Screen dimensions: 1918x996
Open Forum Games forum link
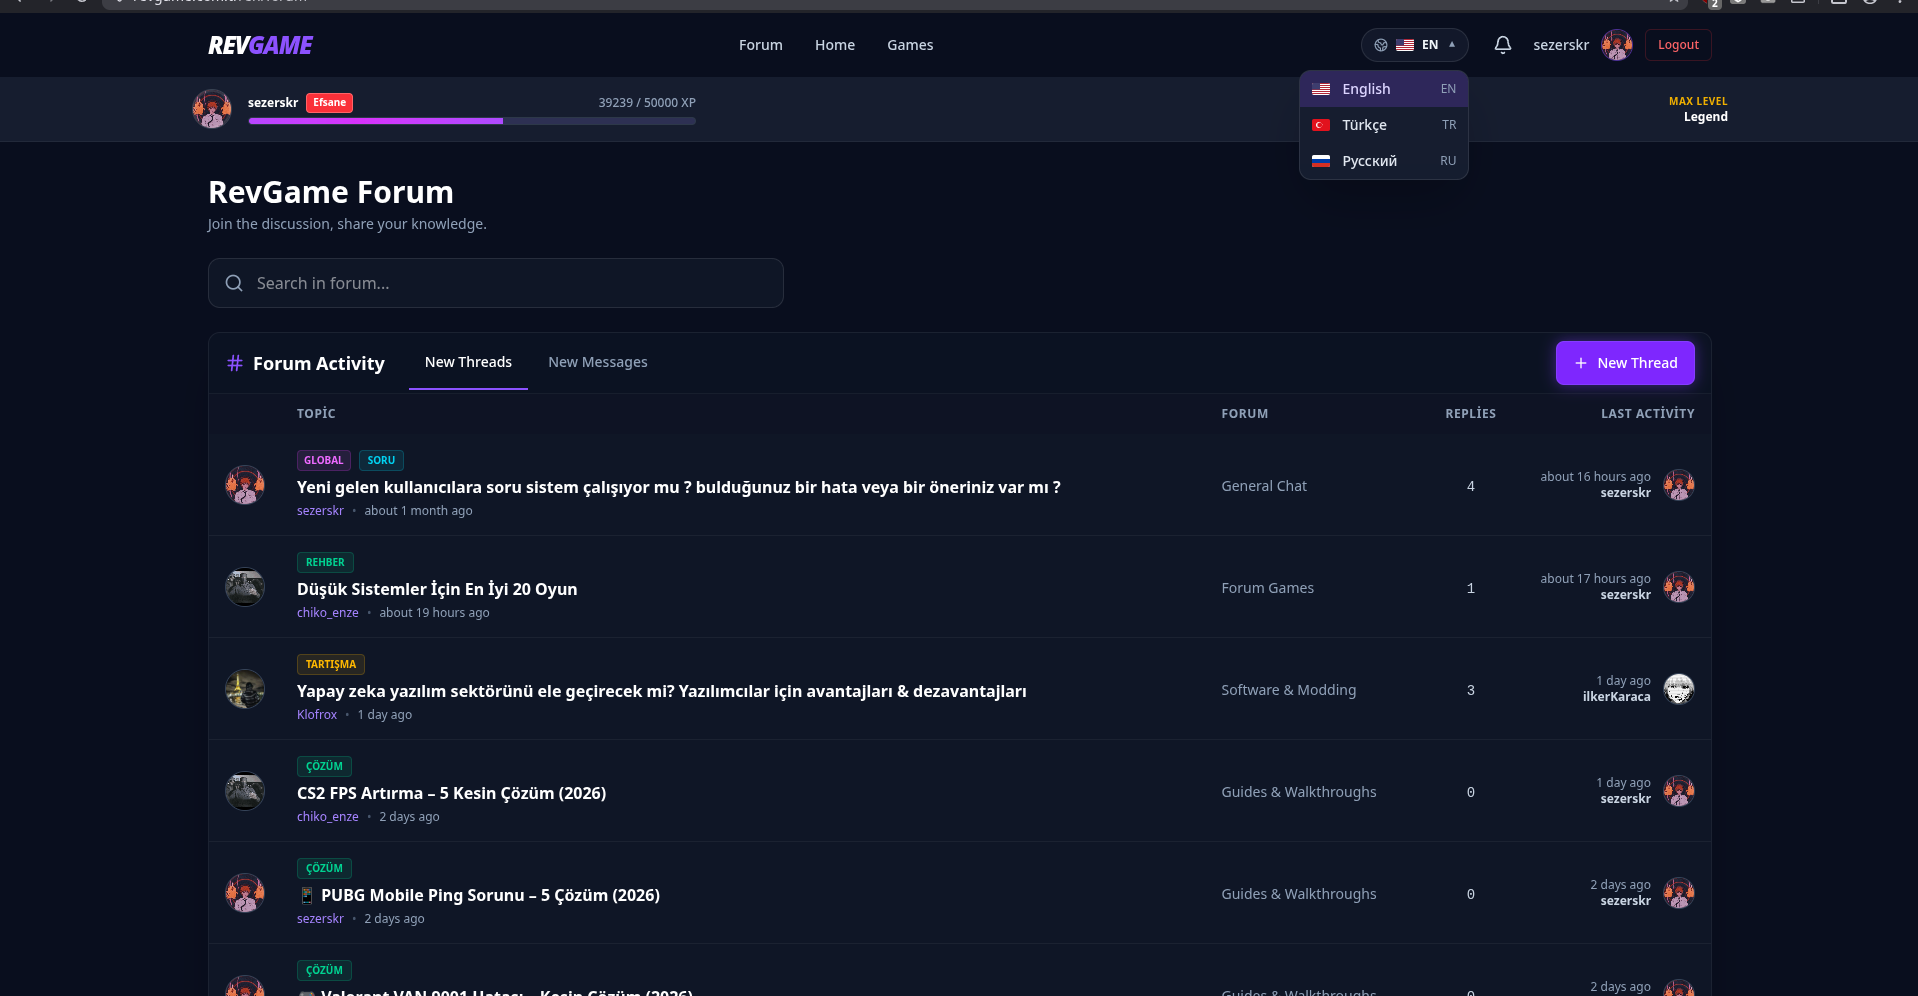pyautogui.click(x=1267, y=588)
